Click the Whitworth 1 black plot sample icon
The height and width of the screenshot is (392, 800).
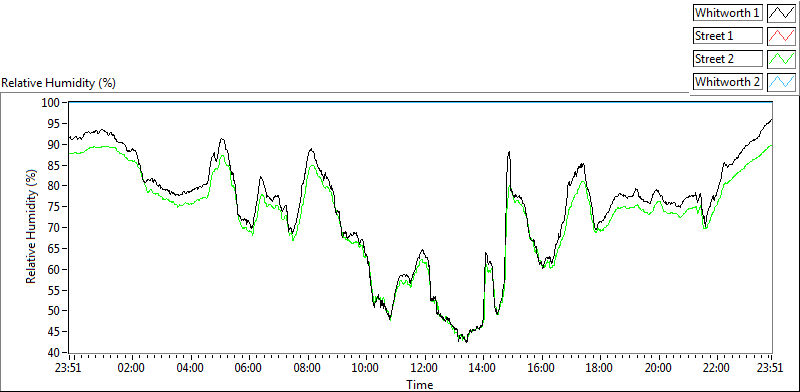coord(781,13)
